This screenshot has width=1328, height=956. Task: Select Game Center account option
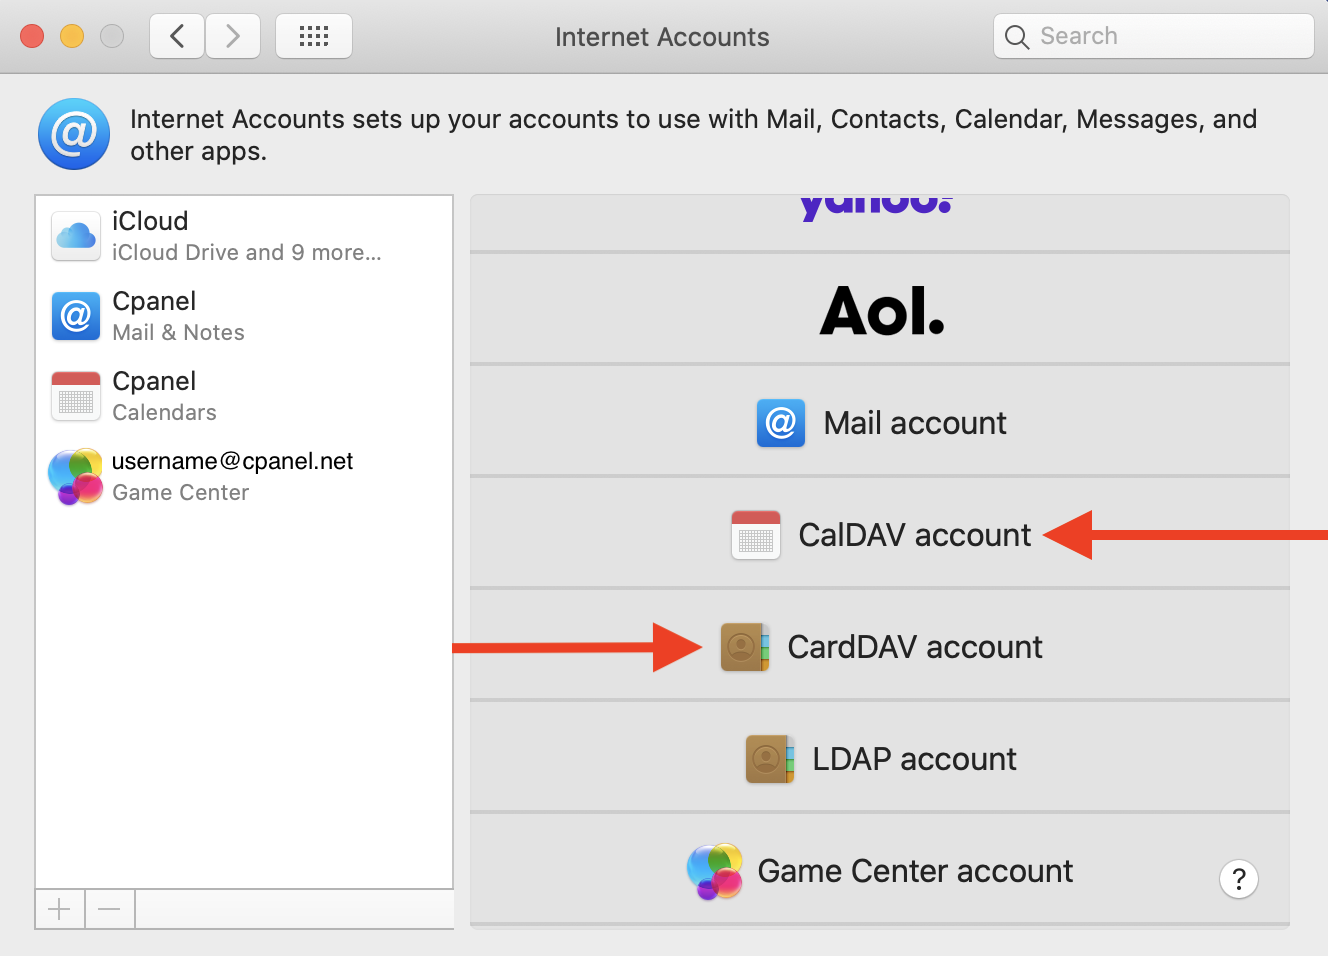(880, 869)
